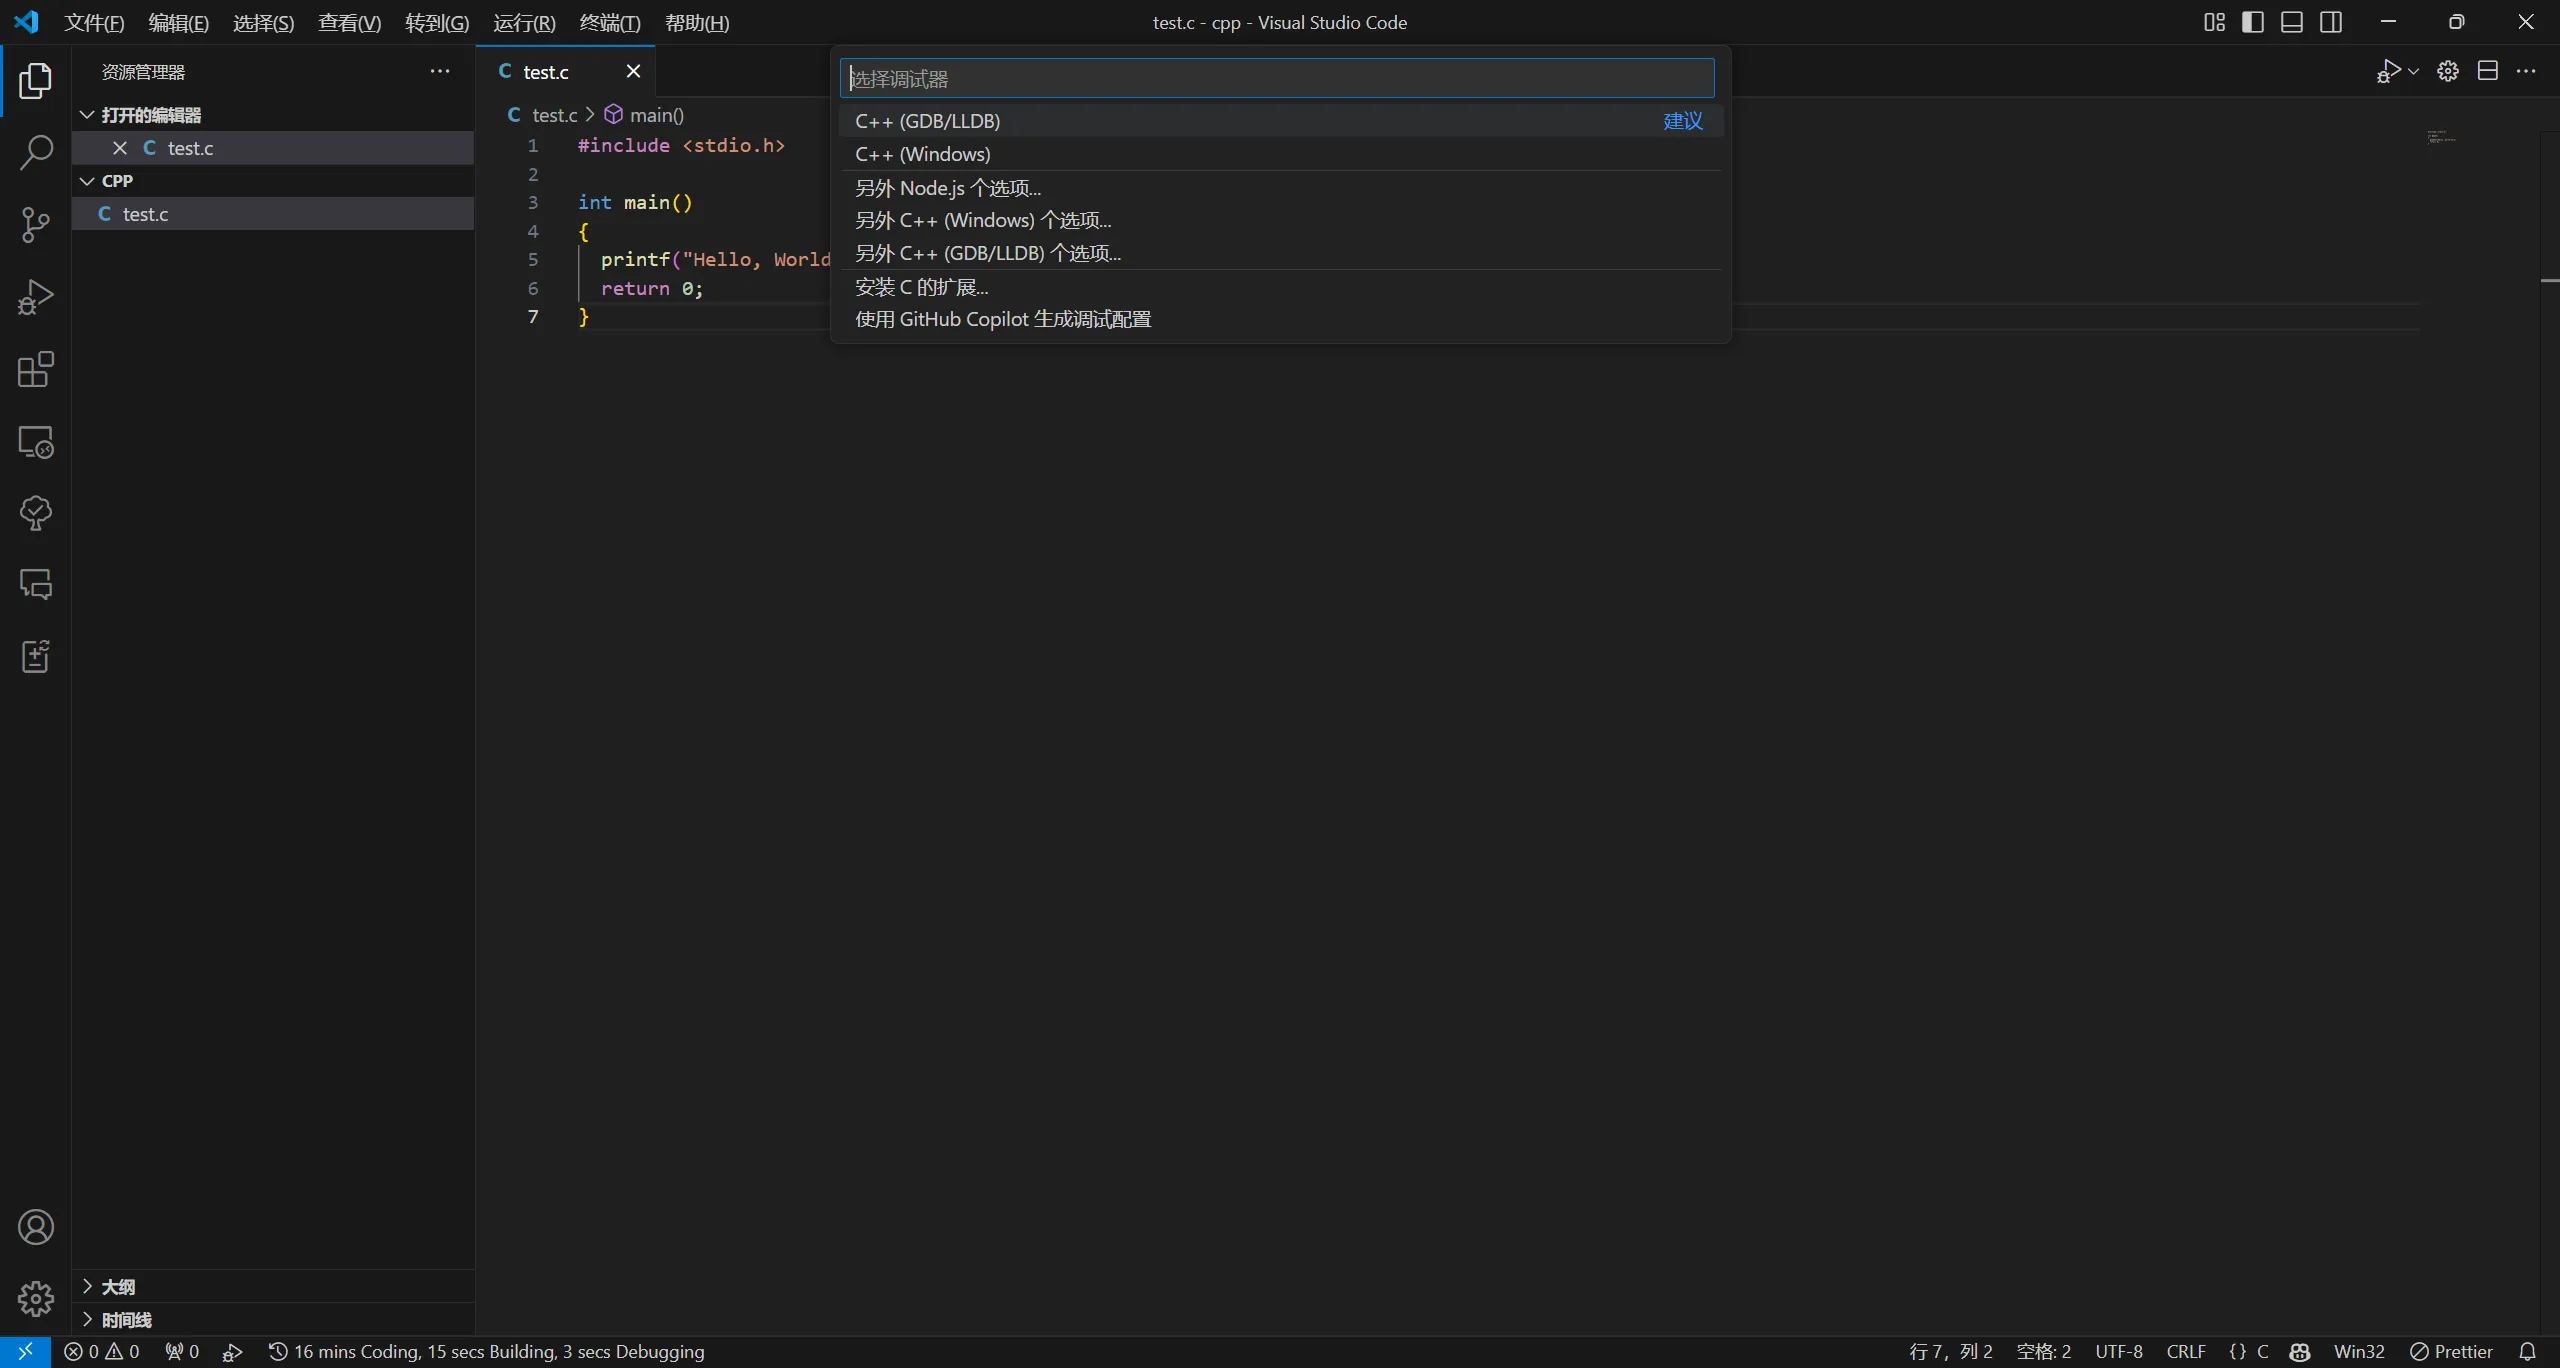The width and height of the screenshot is (2560, 1368).
Task: Click the Accounts icon in activity bar
Action: 36,1227
